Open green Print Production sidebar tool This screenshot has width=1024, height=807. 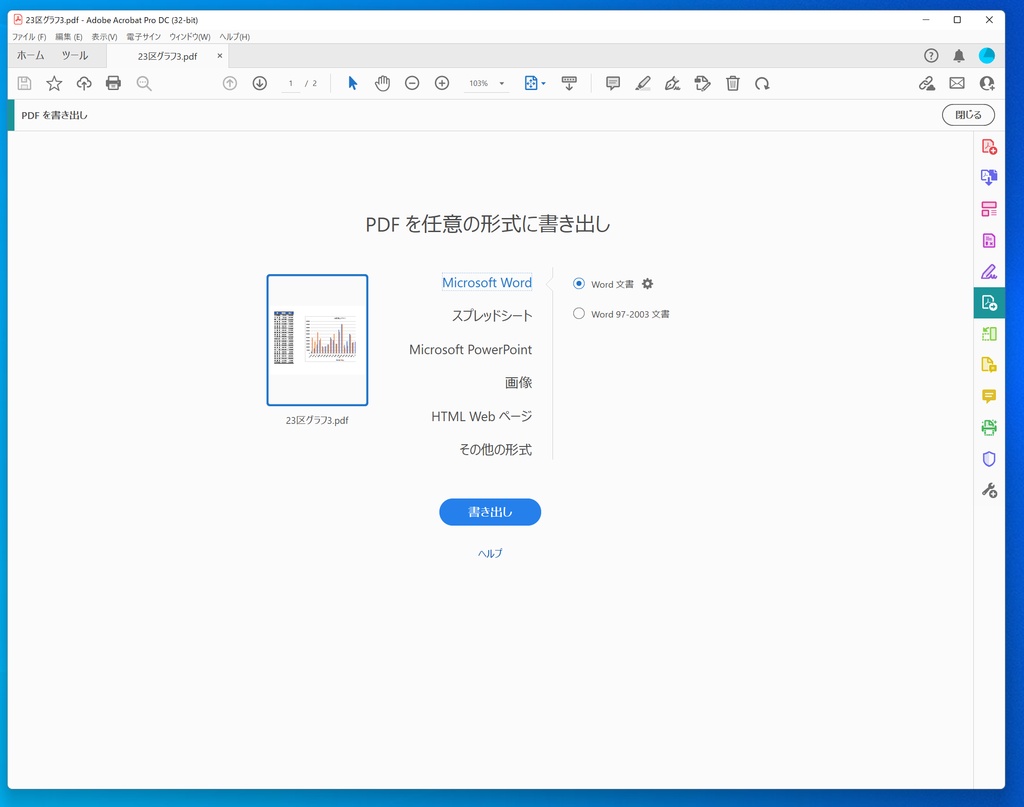[x=989, y=428]
